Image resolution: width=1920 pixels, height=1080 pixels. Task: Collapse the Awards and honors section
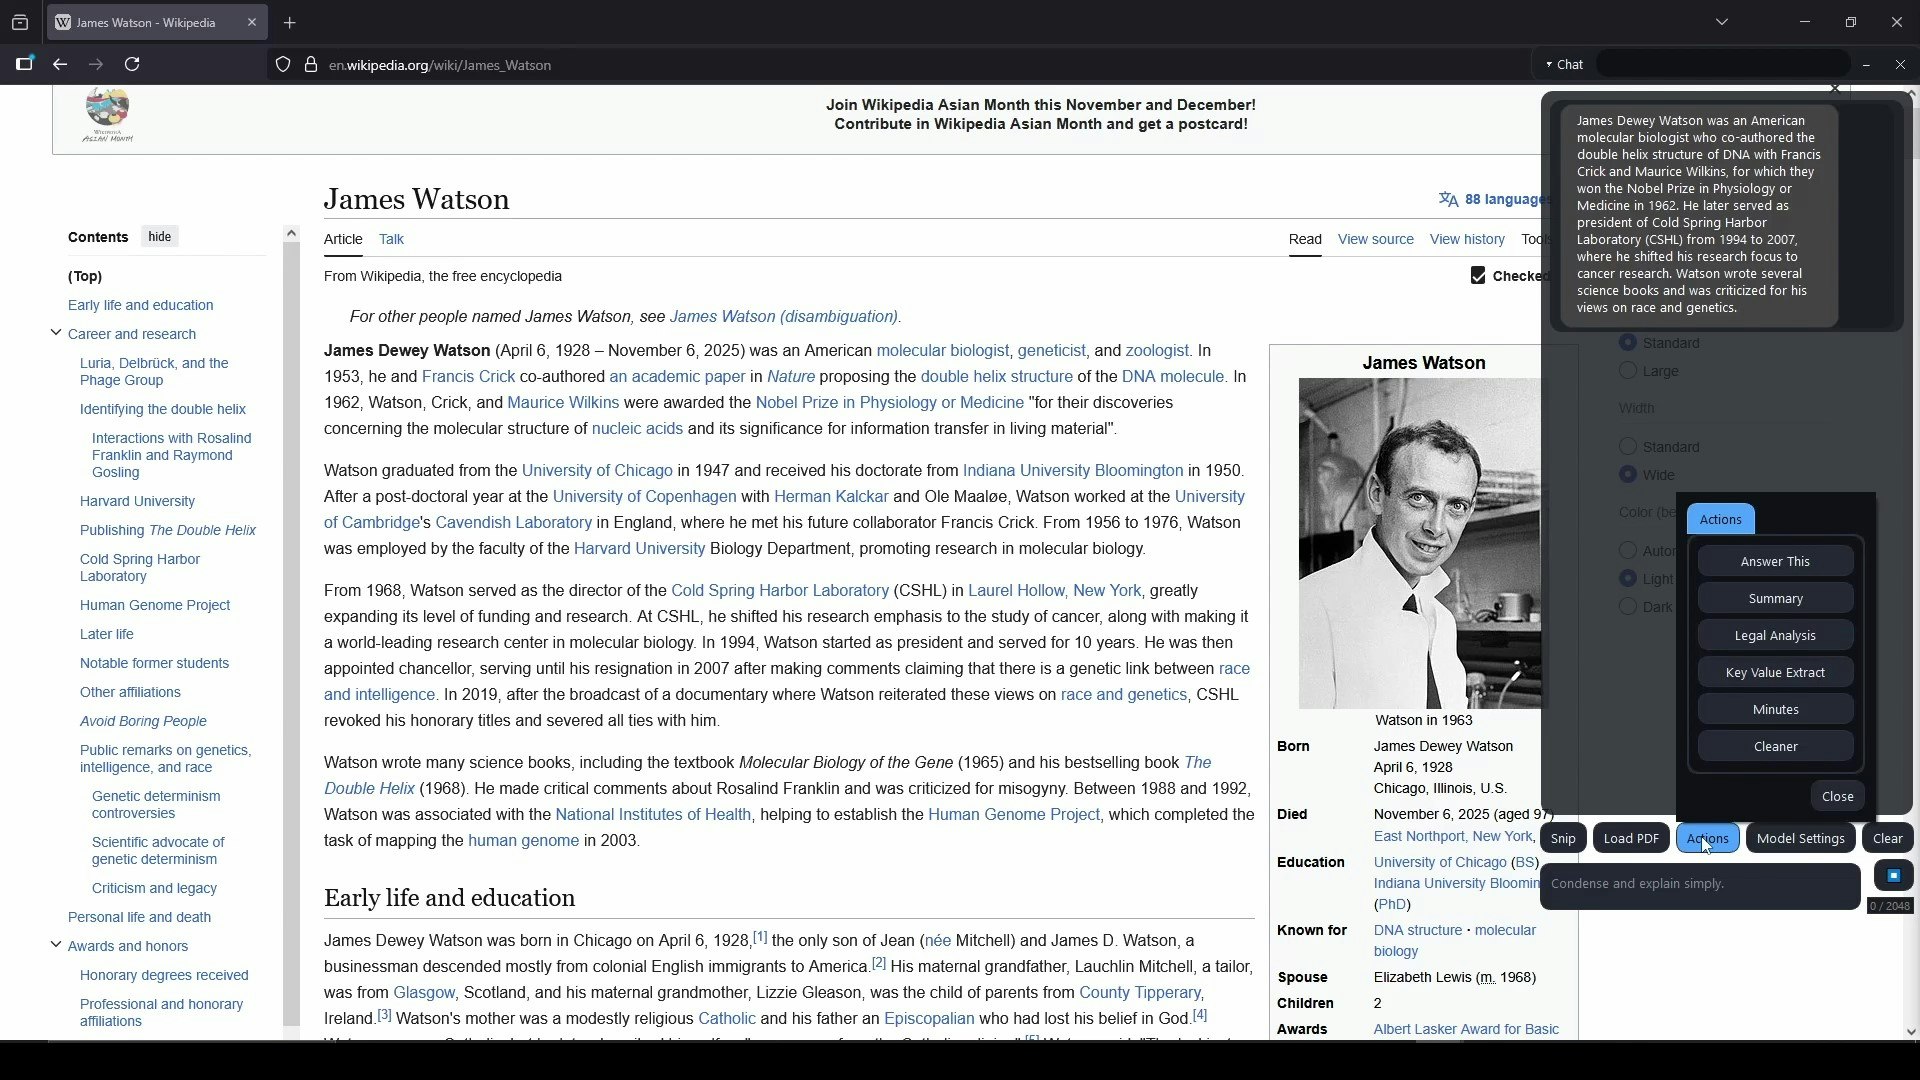[56, 945]
